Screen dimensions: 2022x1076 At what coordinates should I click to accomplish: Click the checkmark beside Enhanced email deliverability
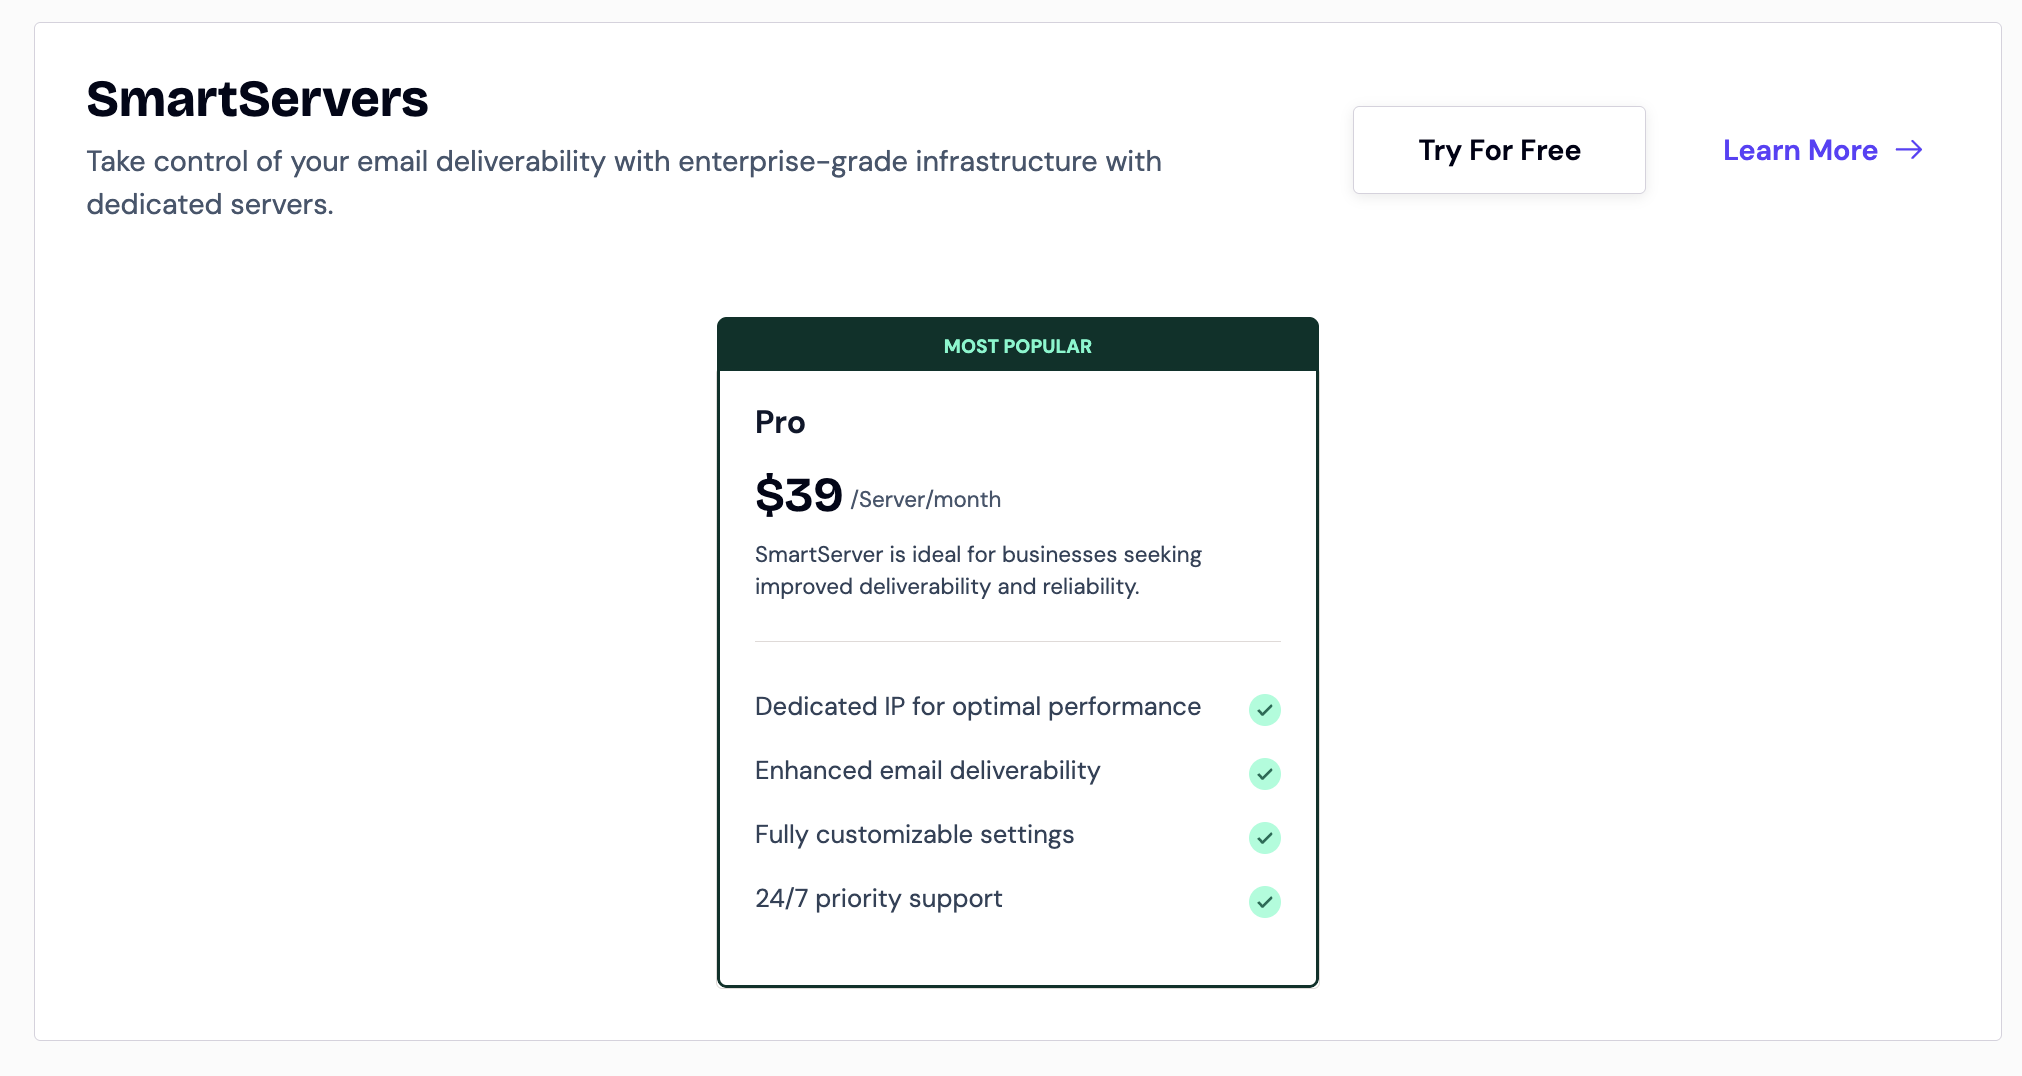1265,774
